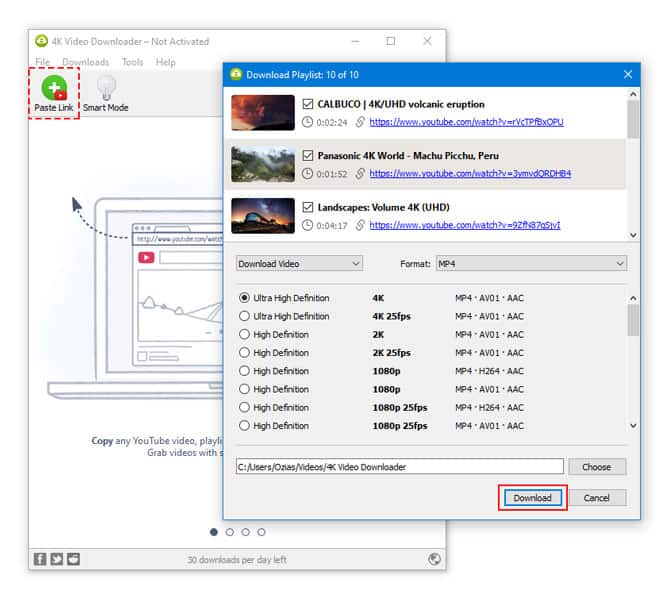
Task: Click the playlist scrollbar thumb
Action: 633,119
